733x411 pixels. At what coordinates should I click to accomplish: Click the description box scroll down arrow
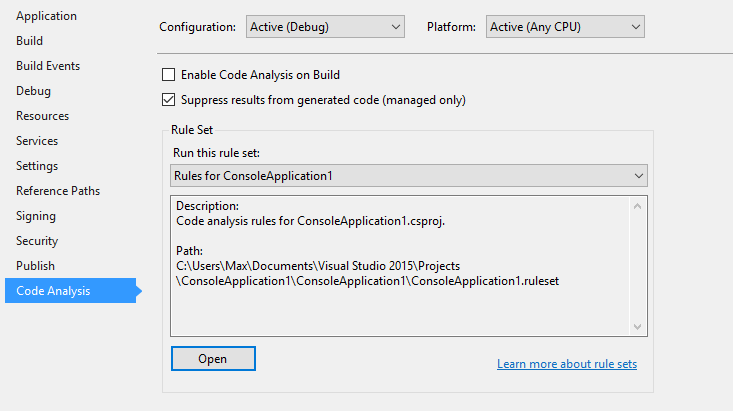[638, 327]
